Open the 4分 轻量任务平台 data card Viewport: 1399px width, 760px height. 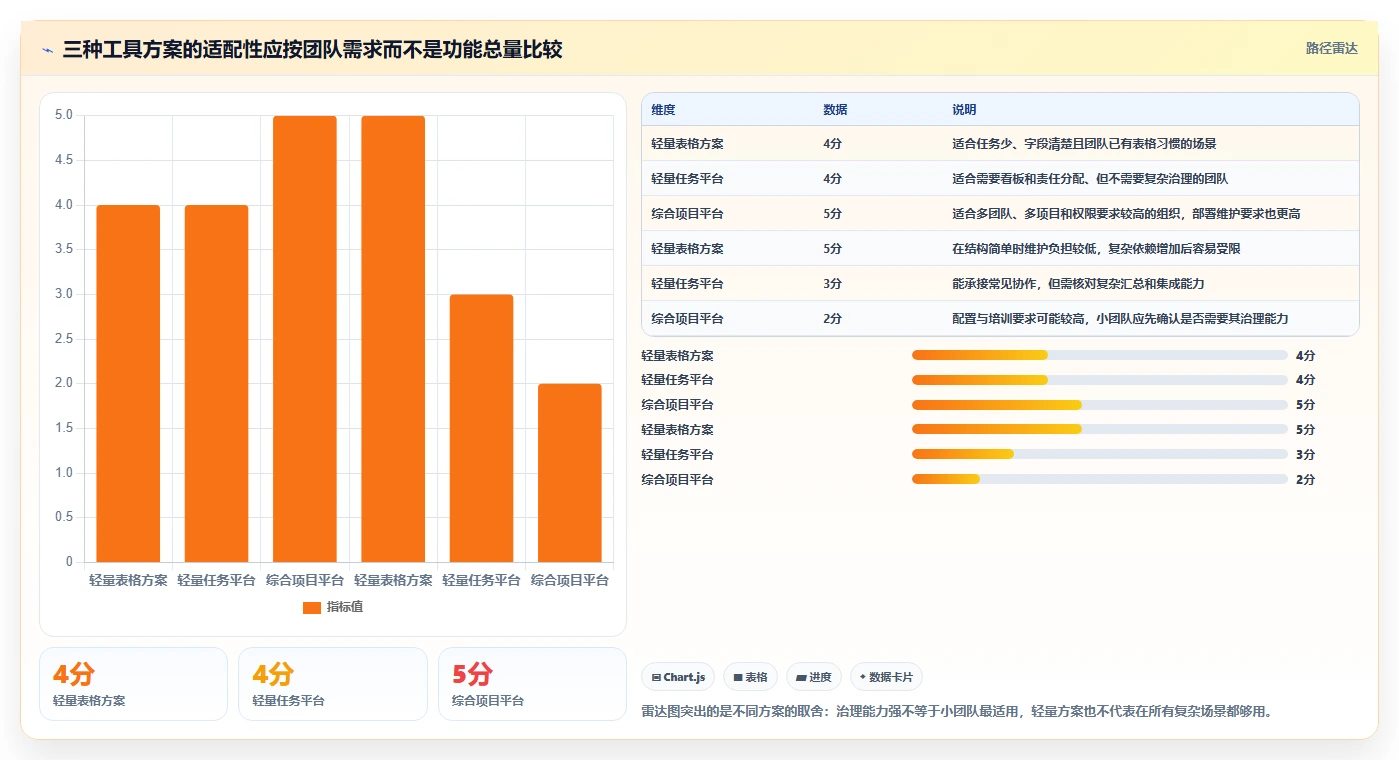pyautogui.click(x=333, y=684)
